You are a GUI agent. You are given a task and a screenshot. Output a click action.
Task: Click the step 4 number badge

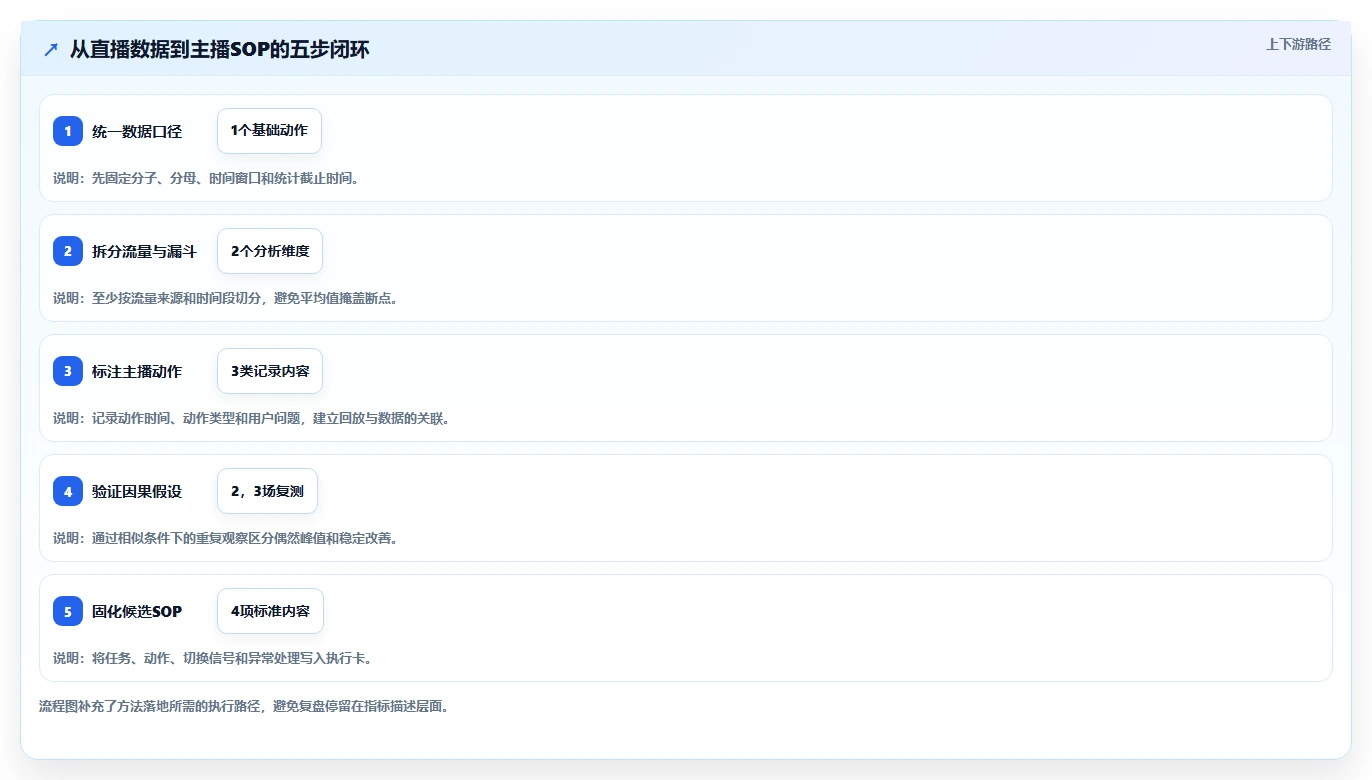pyautogui.click(x=68, y=491)
